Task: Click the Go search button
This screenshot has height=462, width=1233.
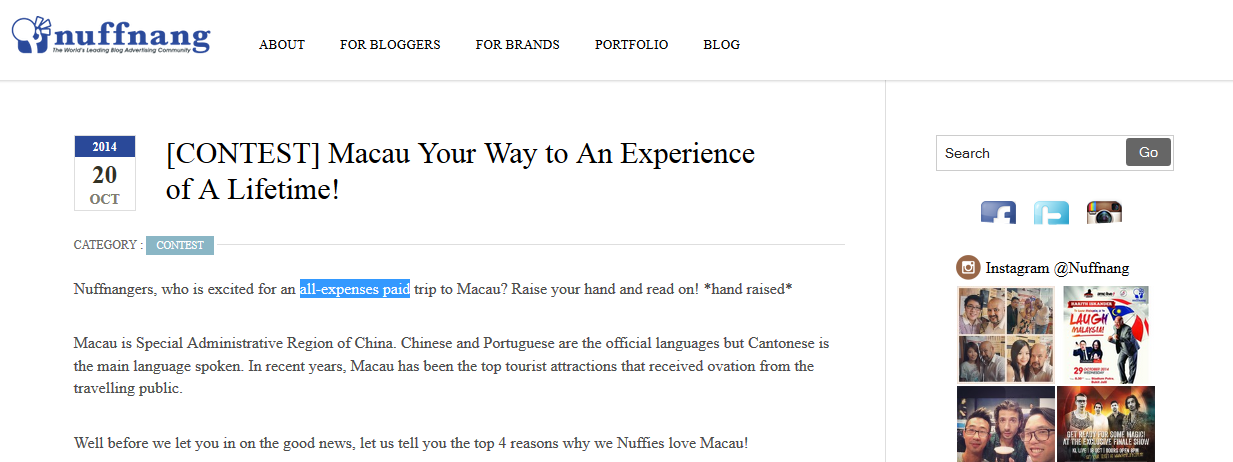Action: pos(1148,152)
